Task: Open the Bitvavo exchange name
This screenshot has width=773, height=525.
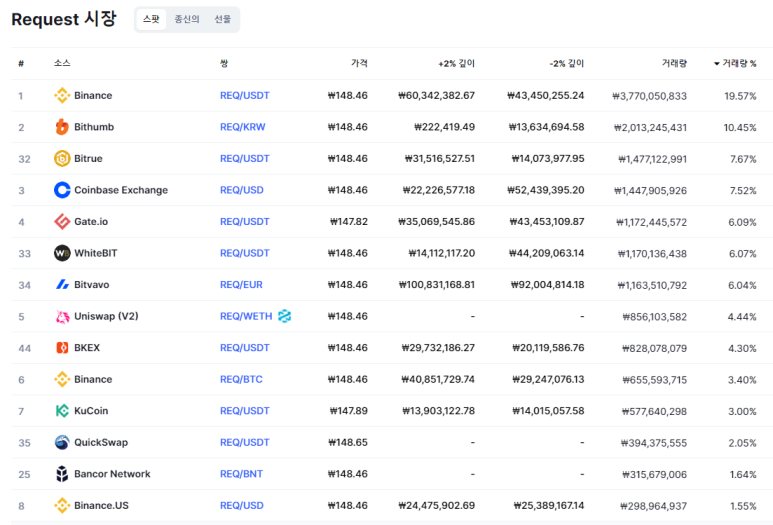Action: [x=92, y=284]
